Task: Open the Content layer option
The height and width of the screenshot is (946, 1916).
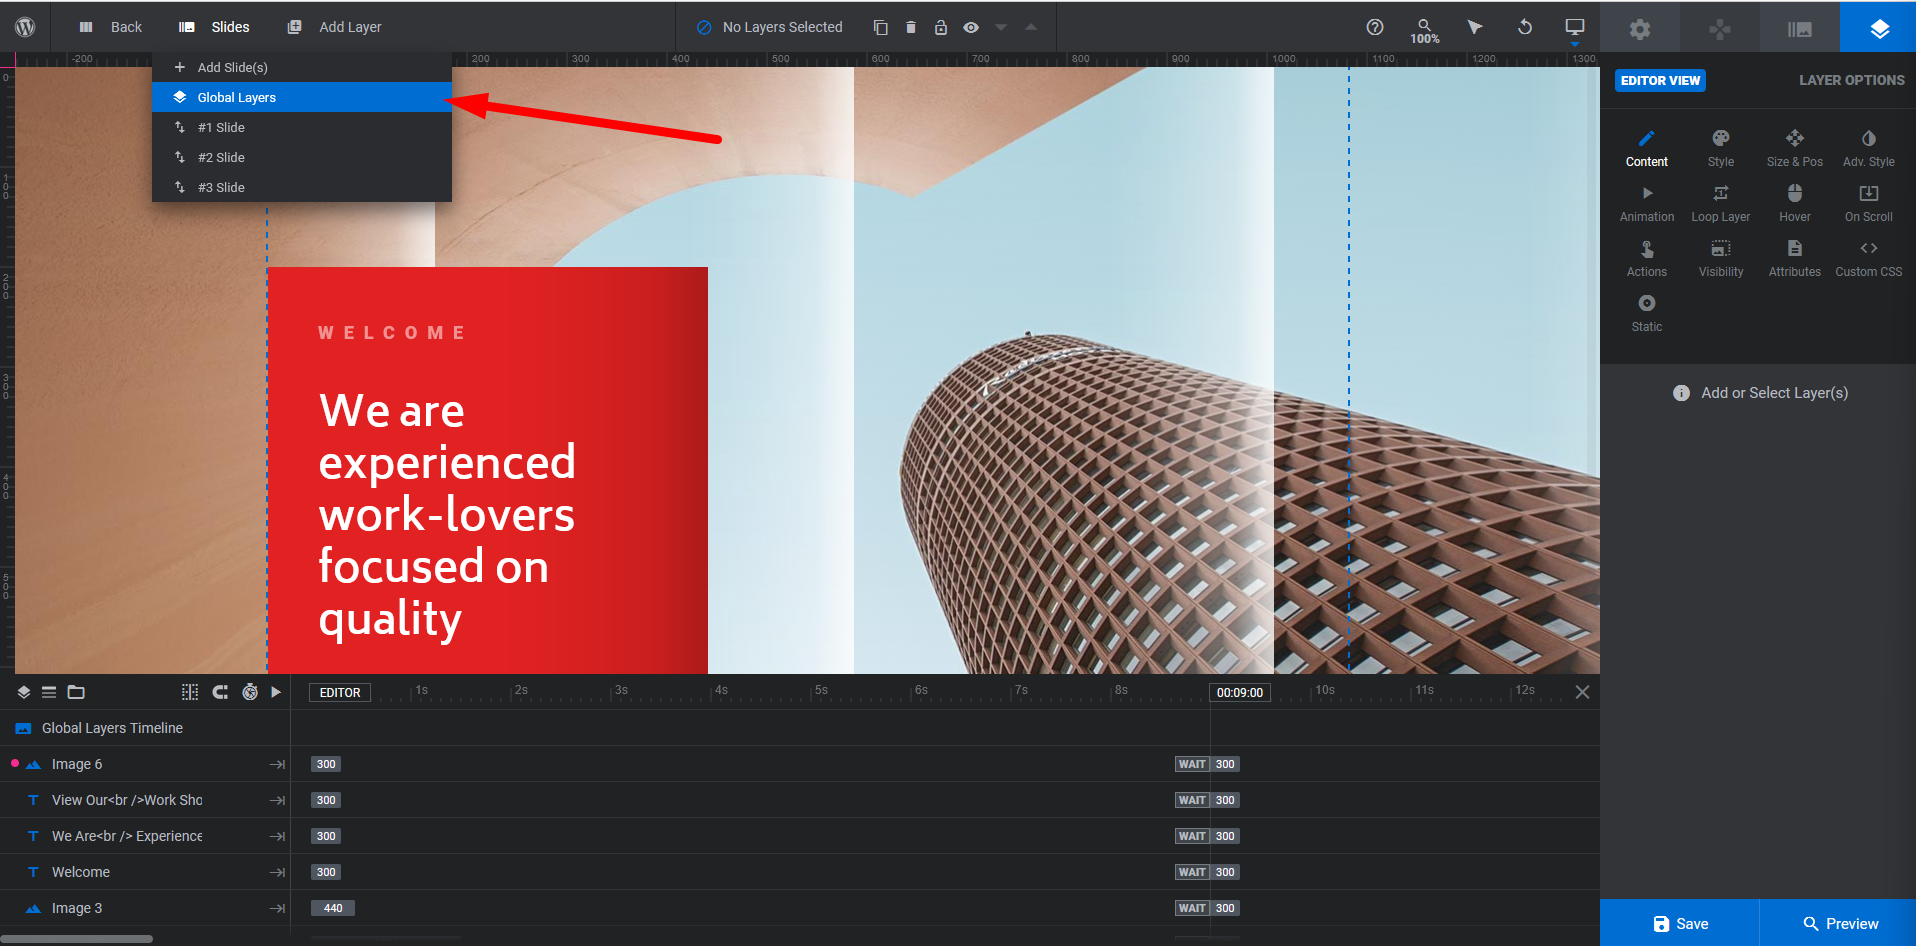Action: tap(1647, 148)
